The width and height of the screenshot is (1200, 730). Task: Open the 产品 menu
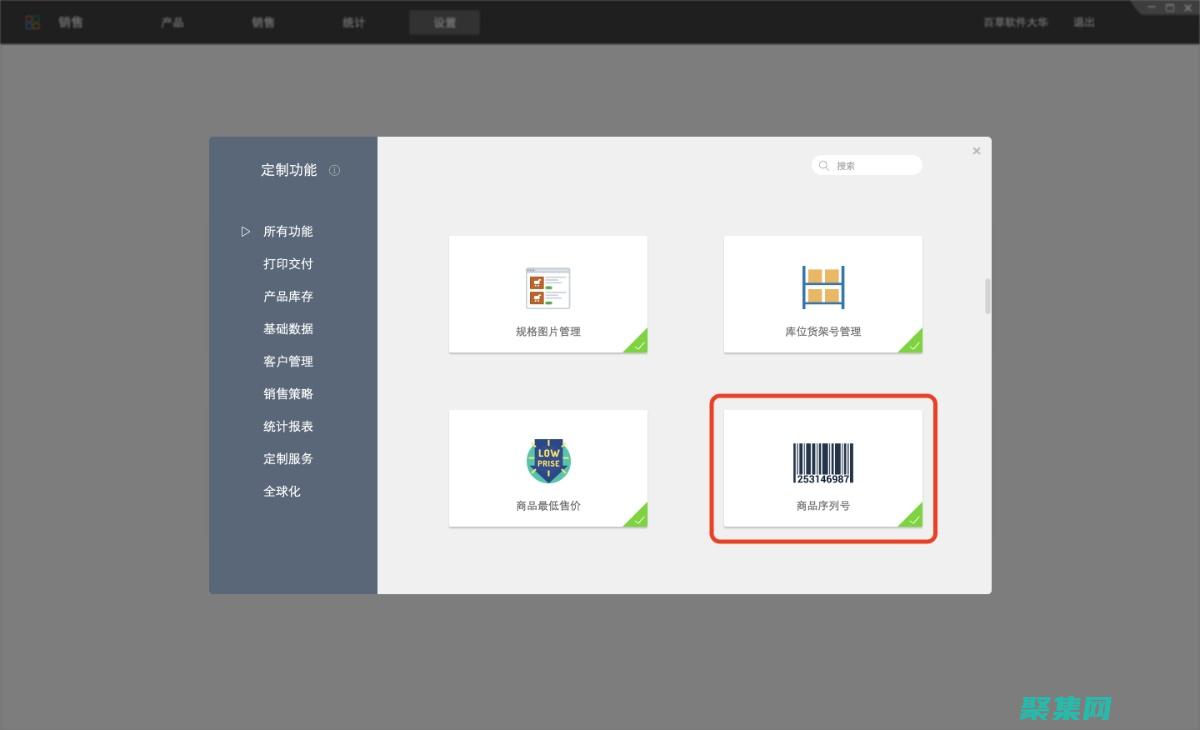[172, 21]
